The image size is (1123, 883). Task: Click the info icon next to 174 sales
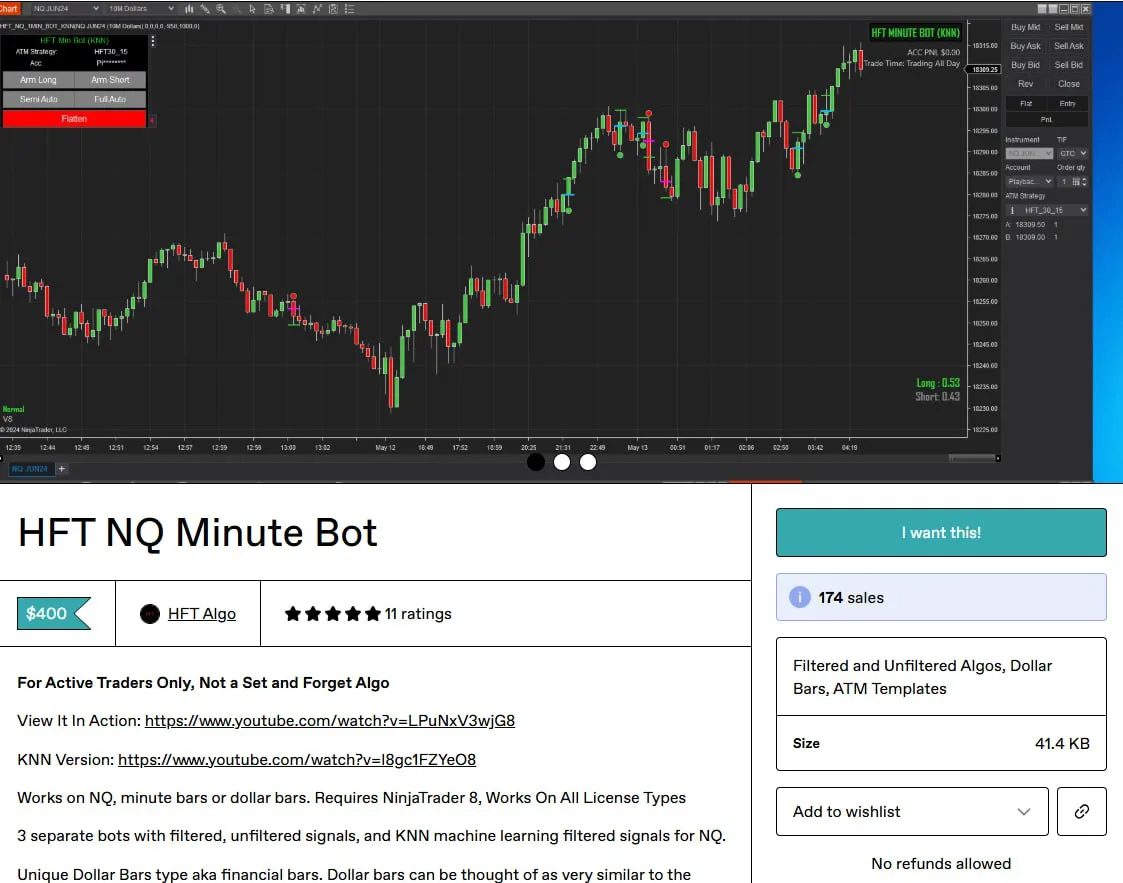pos(799,596)
